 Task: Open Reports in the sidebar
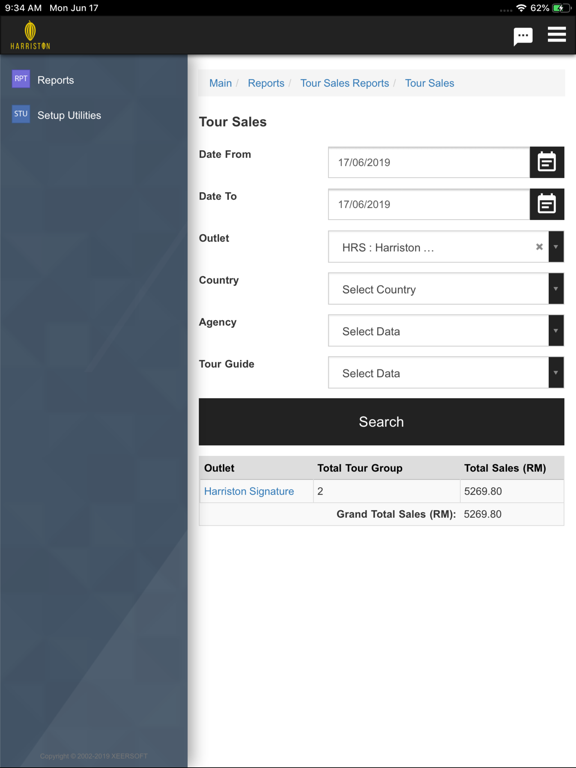(56, 80)
